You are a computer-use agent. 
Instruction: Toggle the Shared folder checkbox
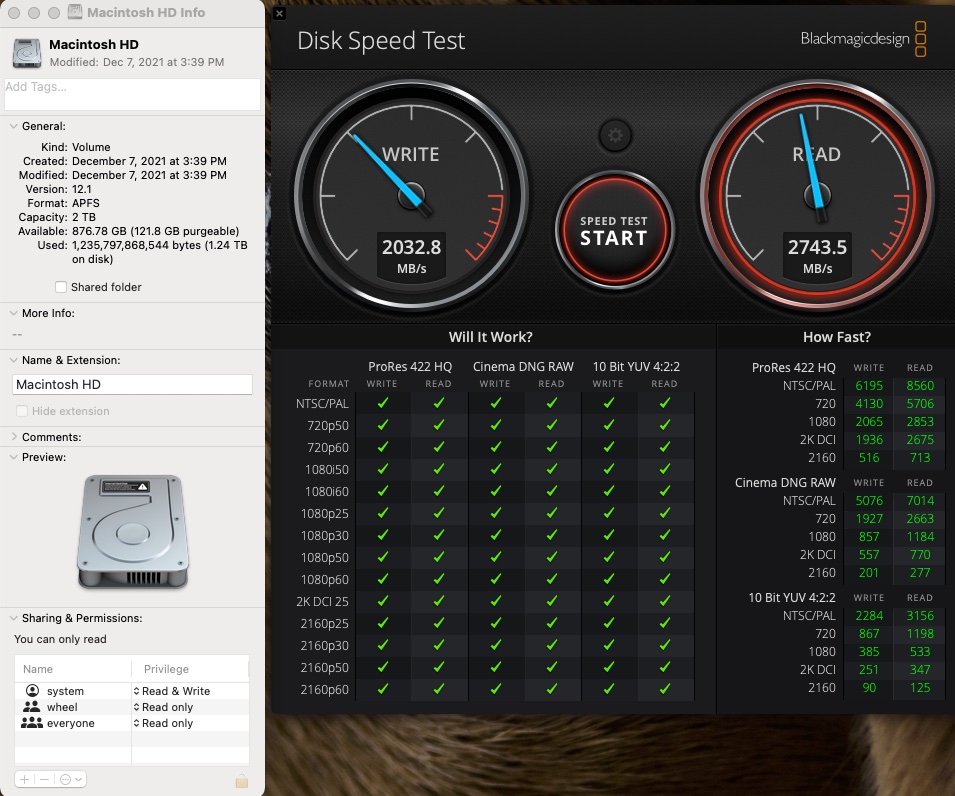[x=61, y=287]
